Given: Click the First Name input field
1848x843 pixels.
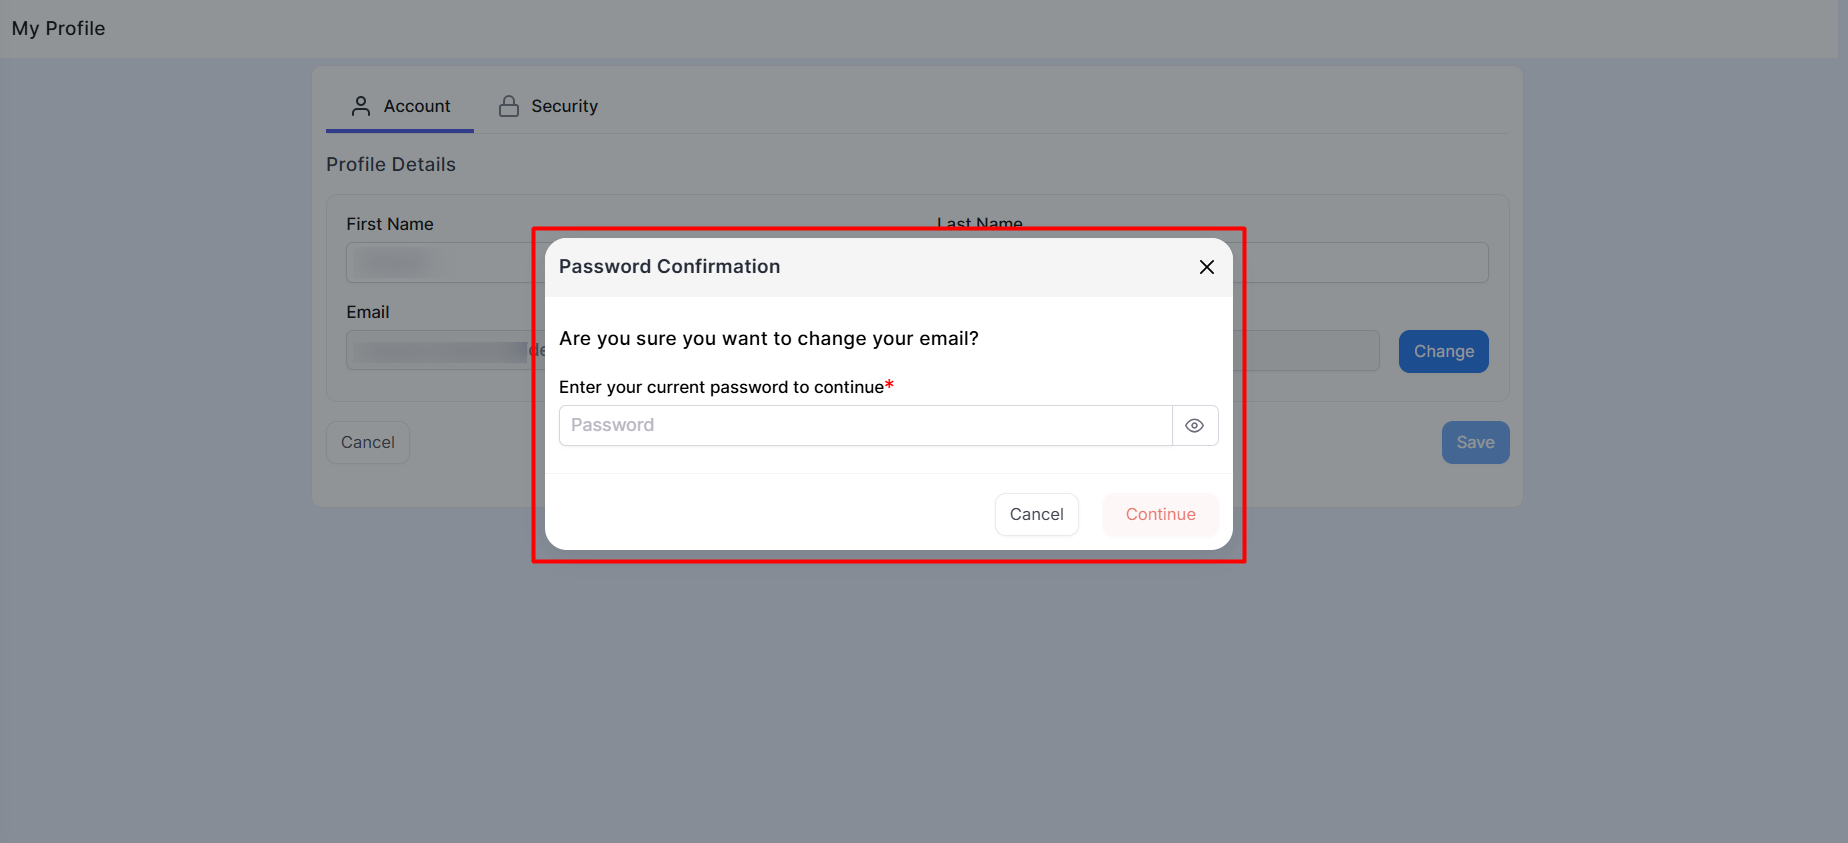Looking at the screenshot, I should click(440, 262).
